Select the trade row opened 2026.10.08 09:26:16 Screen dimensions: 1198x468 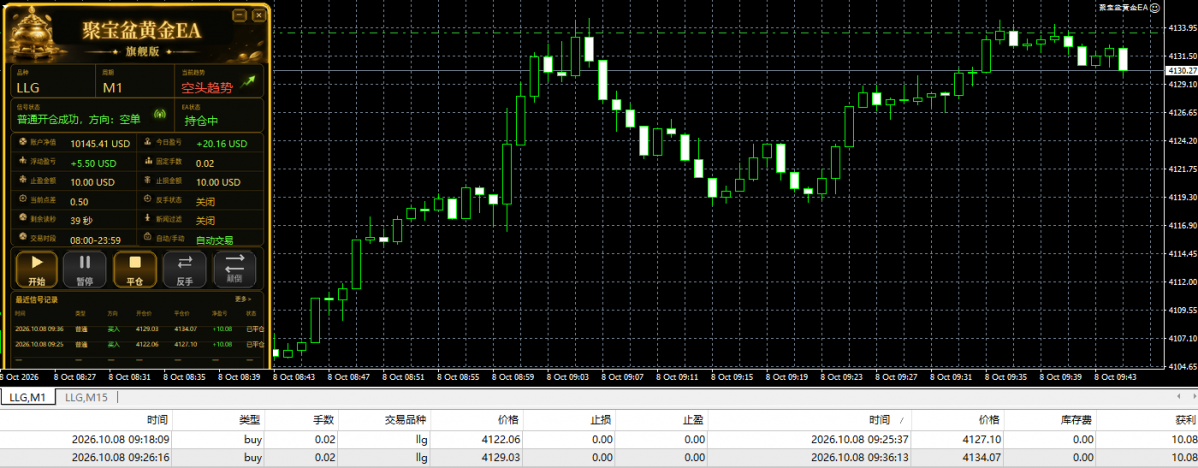599,457
